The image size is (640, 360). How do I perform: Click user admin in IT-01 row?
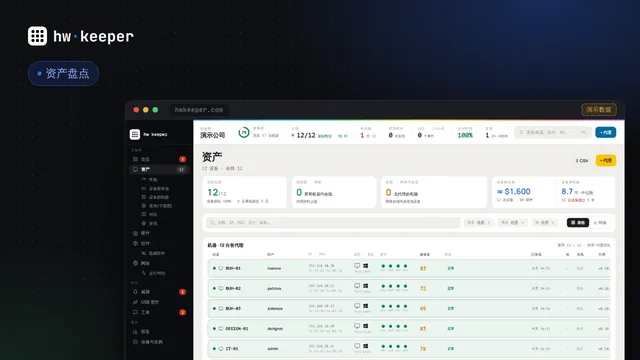click(x=273, y=349)
